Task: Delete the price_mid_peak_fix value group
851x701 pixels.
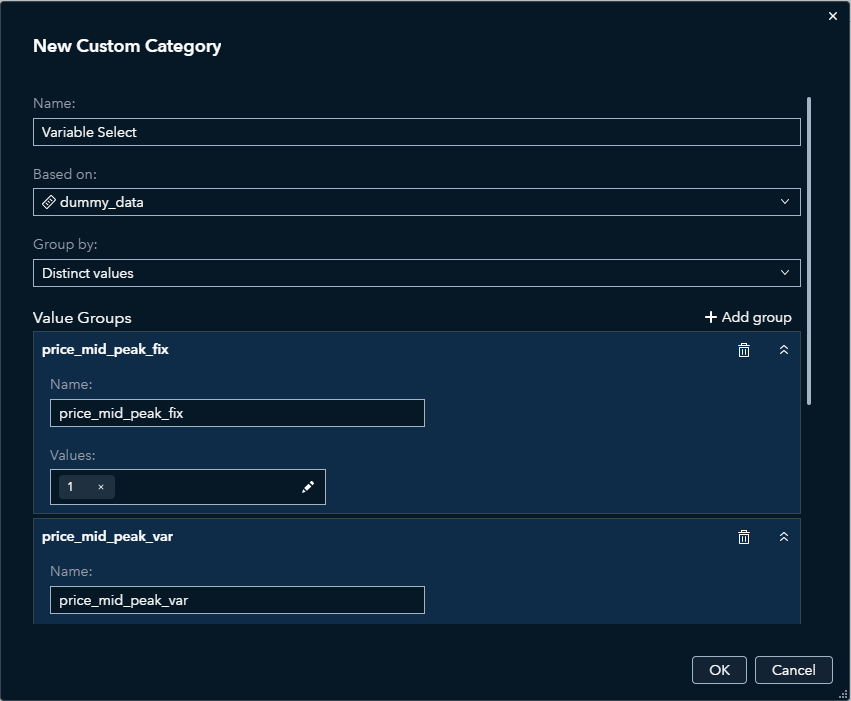Action: coord(744,349)
